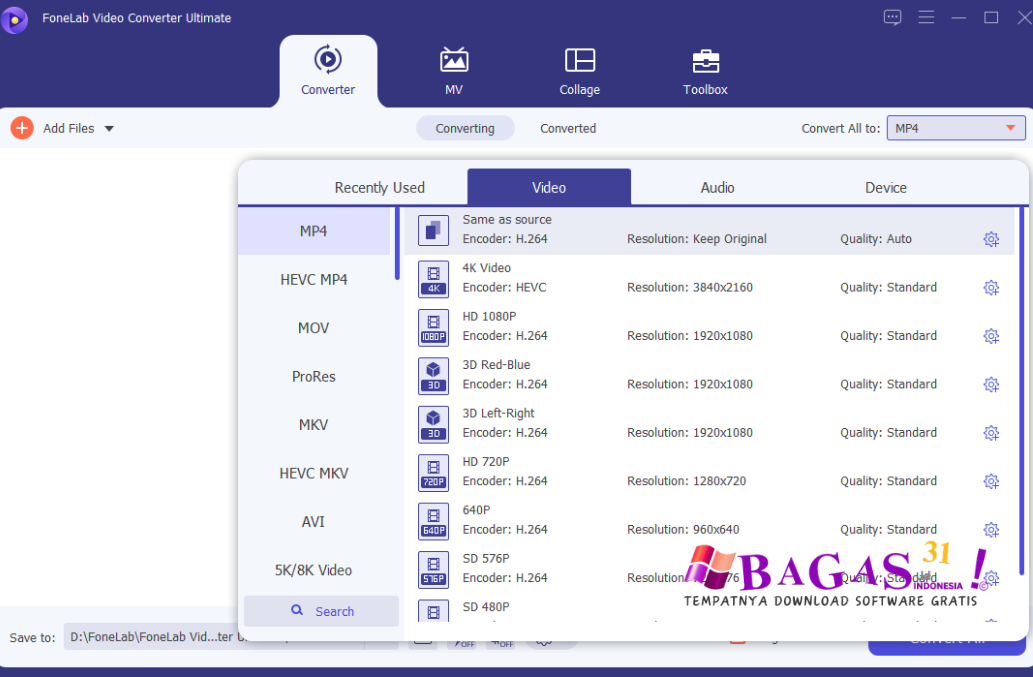
Task: Click the Same as source preset icon
Action: [433, 230]
